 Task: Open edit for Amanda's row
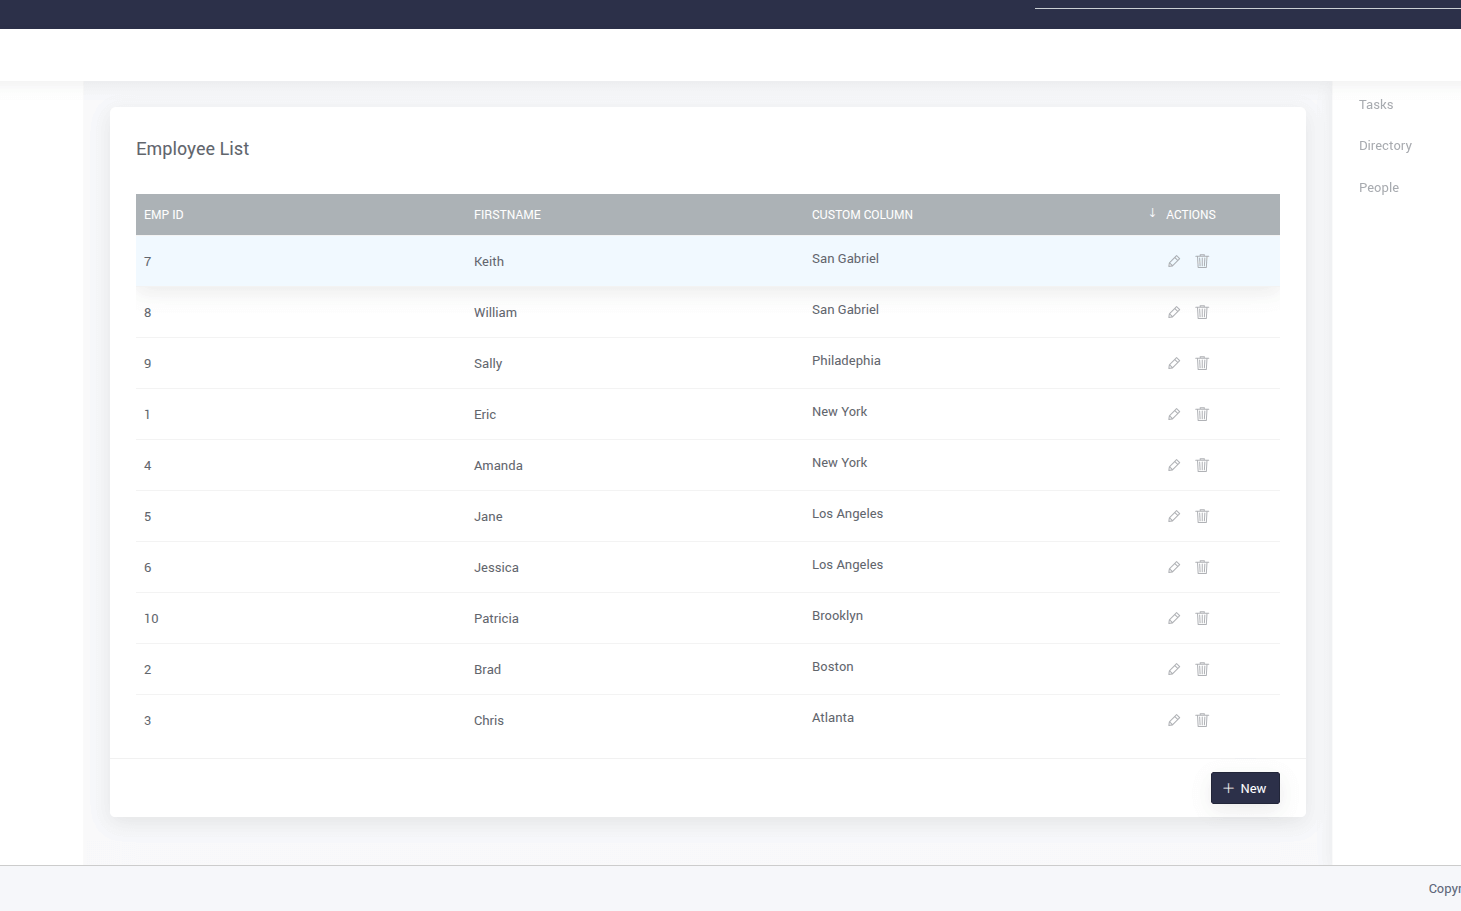1174,465
